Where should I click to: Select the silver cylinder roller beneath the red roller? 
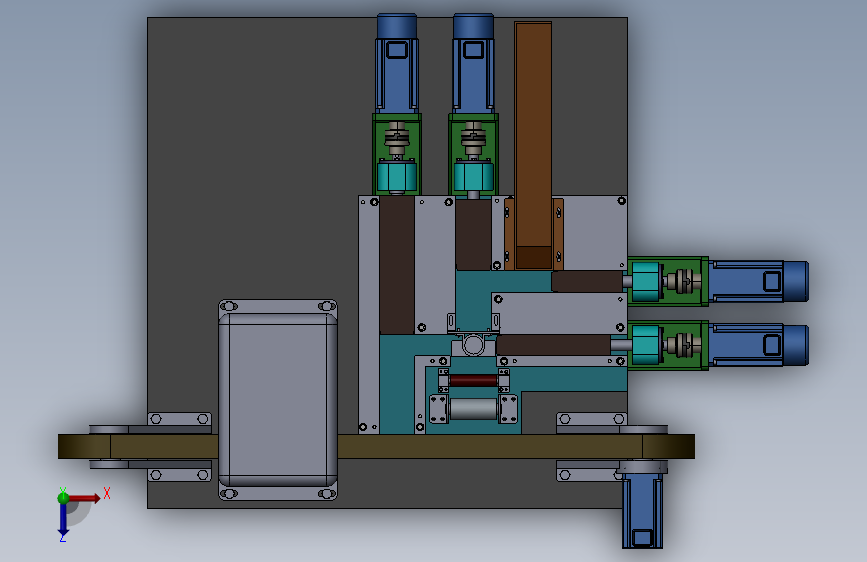pos(473,409)
